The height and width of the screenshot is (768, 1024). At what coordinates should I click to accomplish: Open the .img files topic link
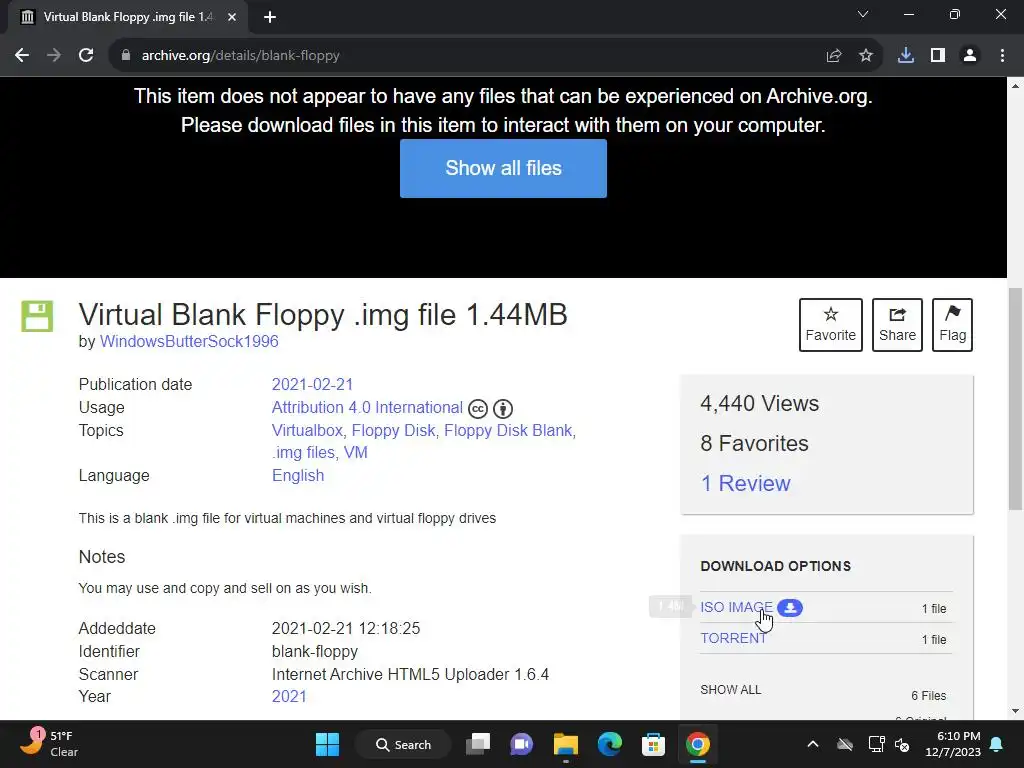(304, 452)
